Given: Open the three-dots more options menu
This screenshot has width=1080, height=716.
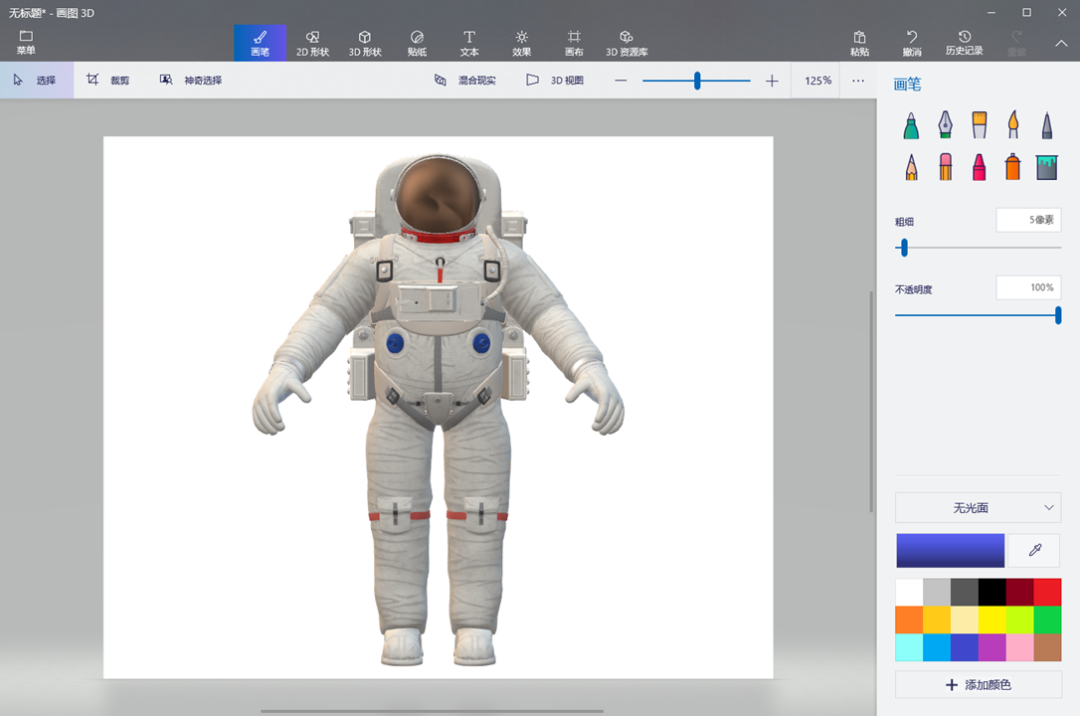Looking at the screenshot, I should [858, 80].
